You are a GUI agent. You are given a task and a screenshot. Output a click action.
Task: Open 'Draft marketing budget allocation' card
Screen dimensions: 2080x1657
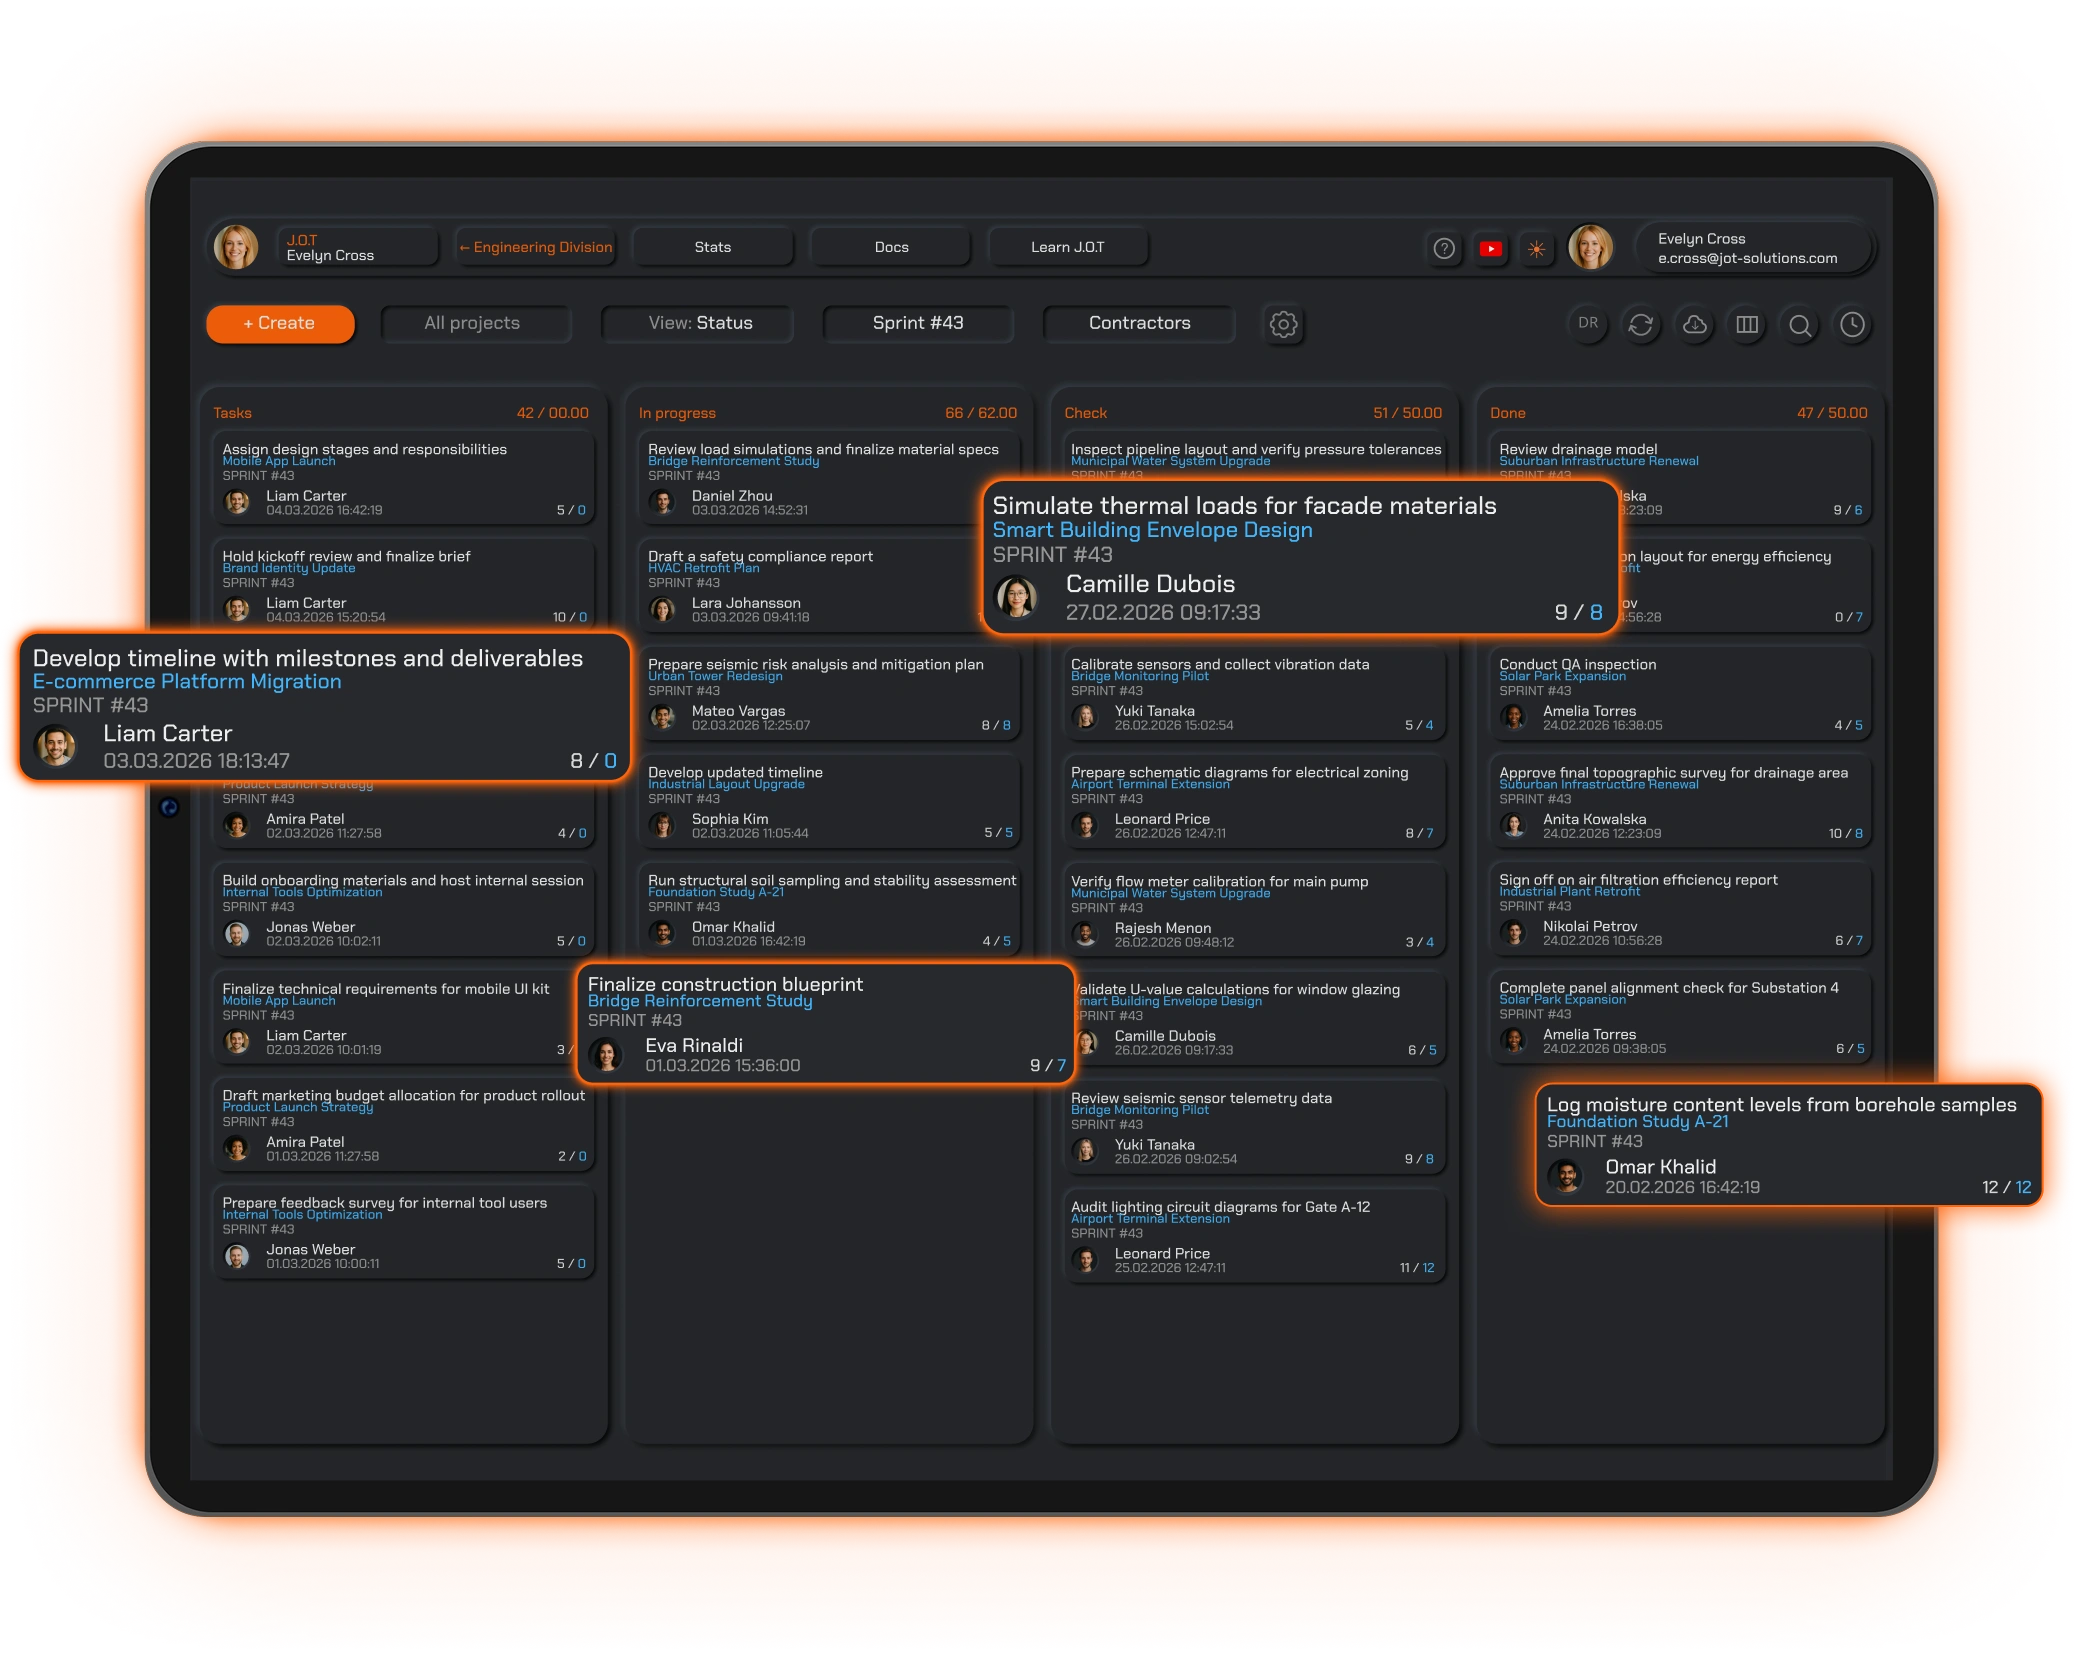click(403, 1124)
